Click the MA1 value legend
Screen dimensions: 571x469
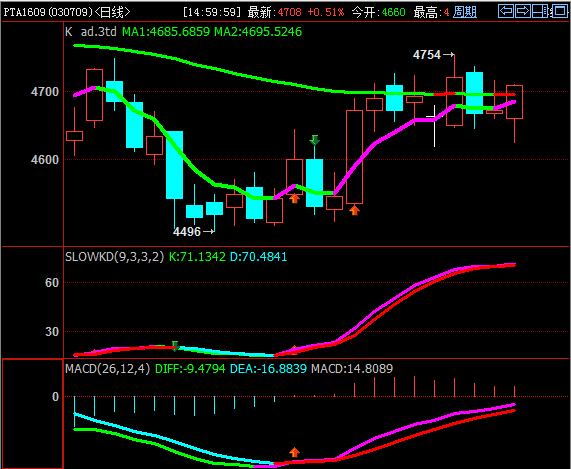pos(166,32)
